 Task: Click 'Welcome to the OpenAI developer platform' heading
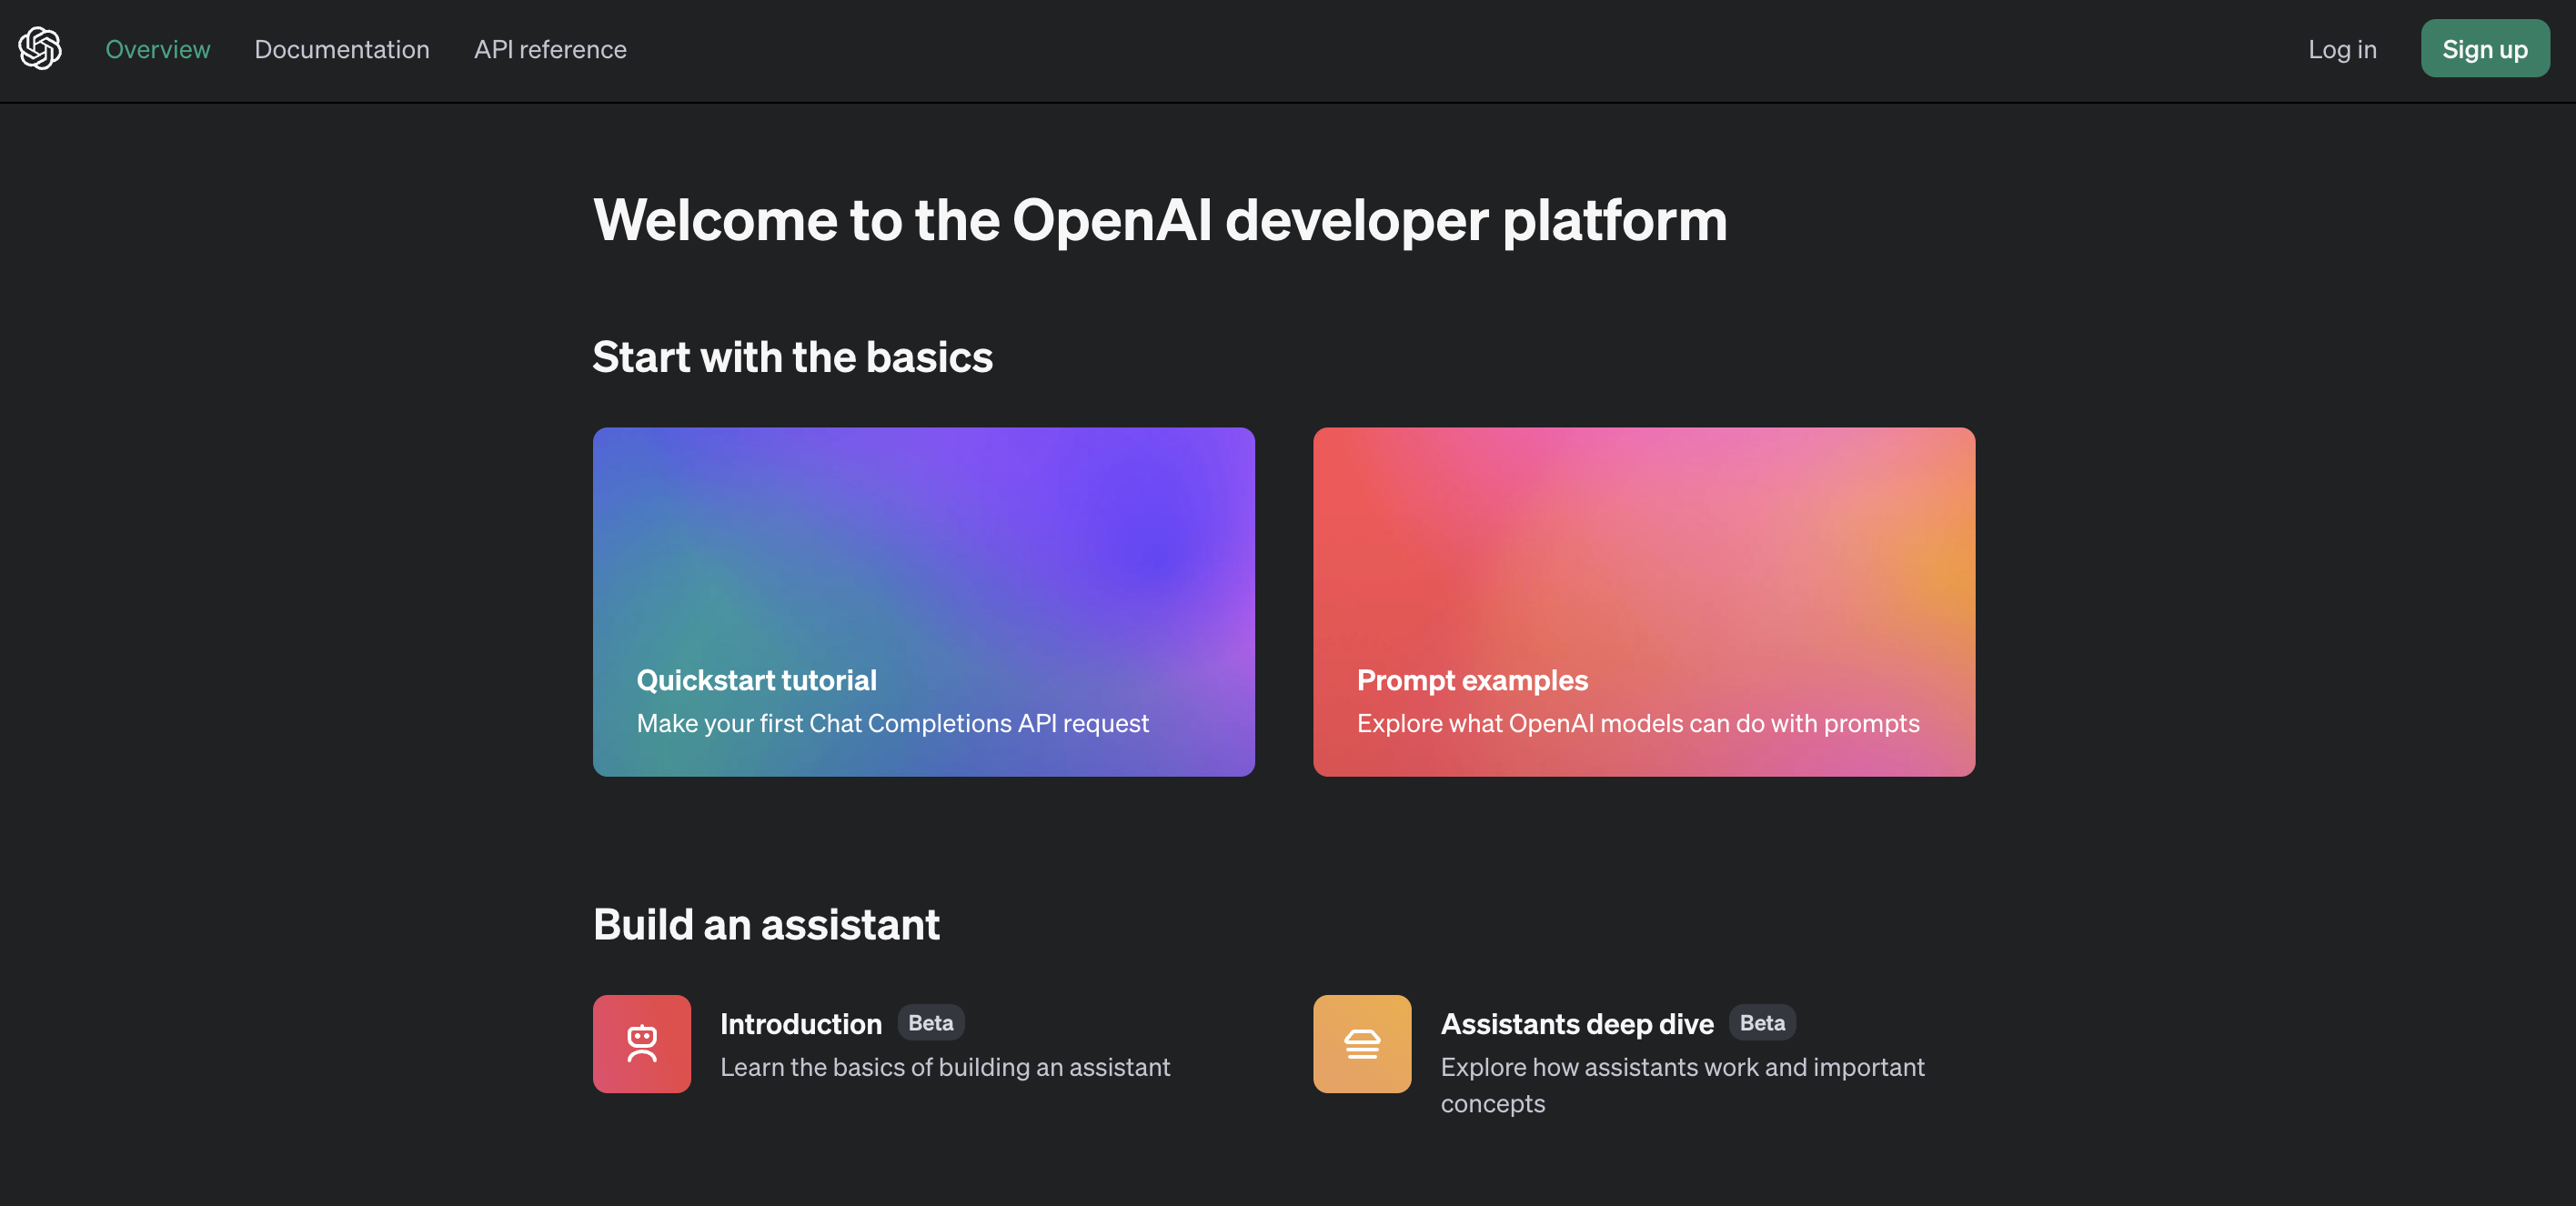[1160, 221]
